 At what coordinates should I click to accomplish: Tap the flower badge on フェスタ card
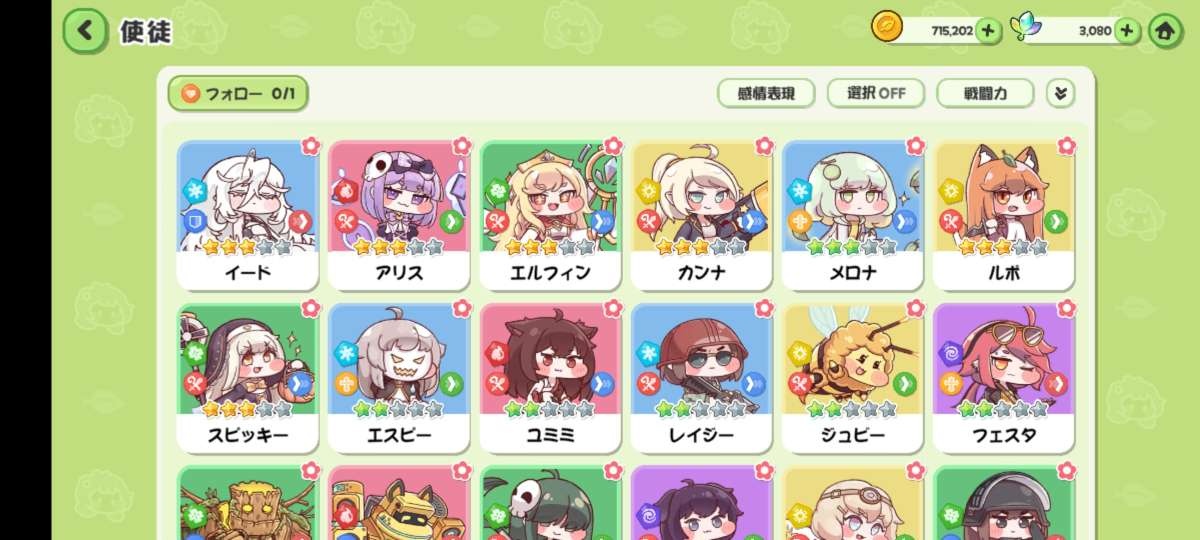pos(1066,309)
